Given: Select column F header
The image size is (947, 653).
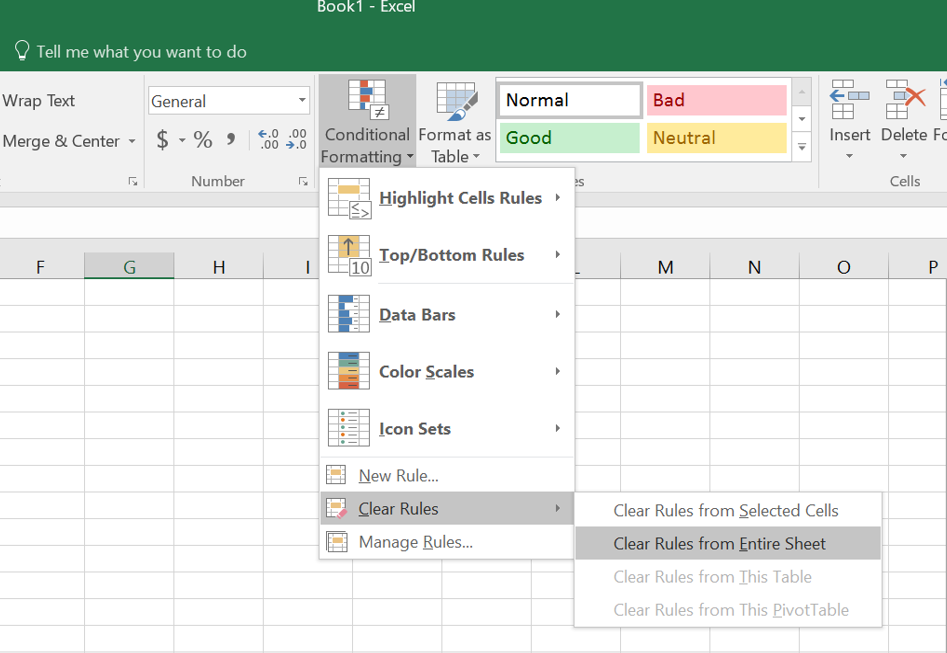Looking at the screenshot, I should 40,266.
